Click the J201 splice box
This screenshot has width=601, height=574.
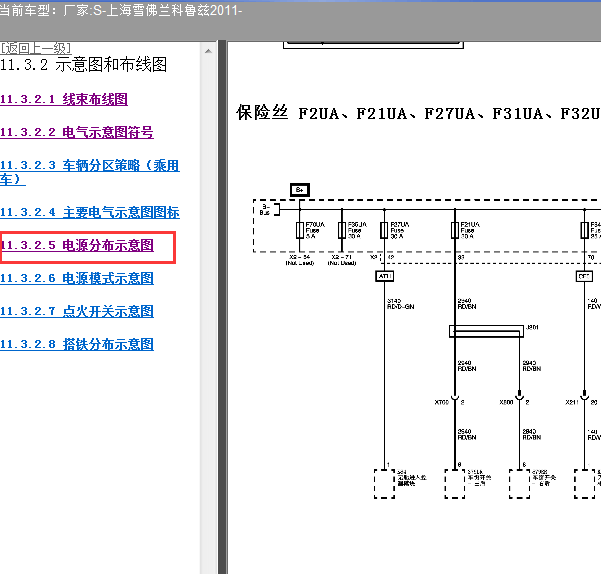[486, 331]
